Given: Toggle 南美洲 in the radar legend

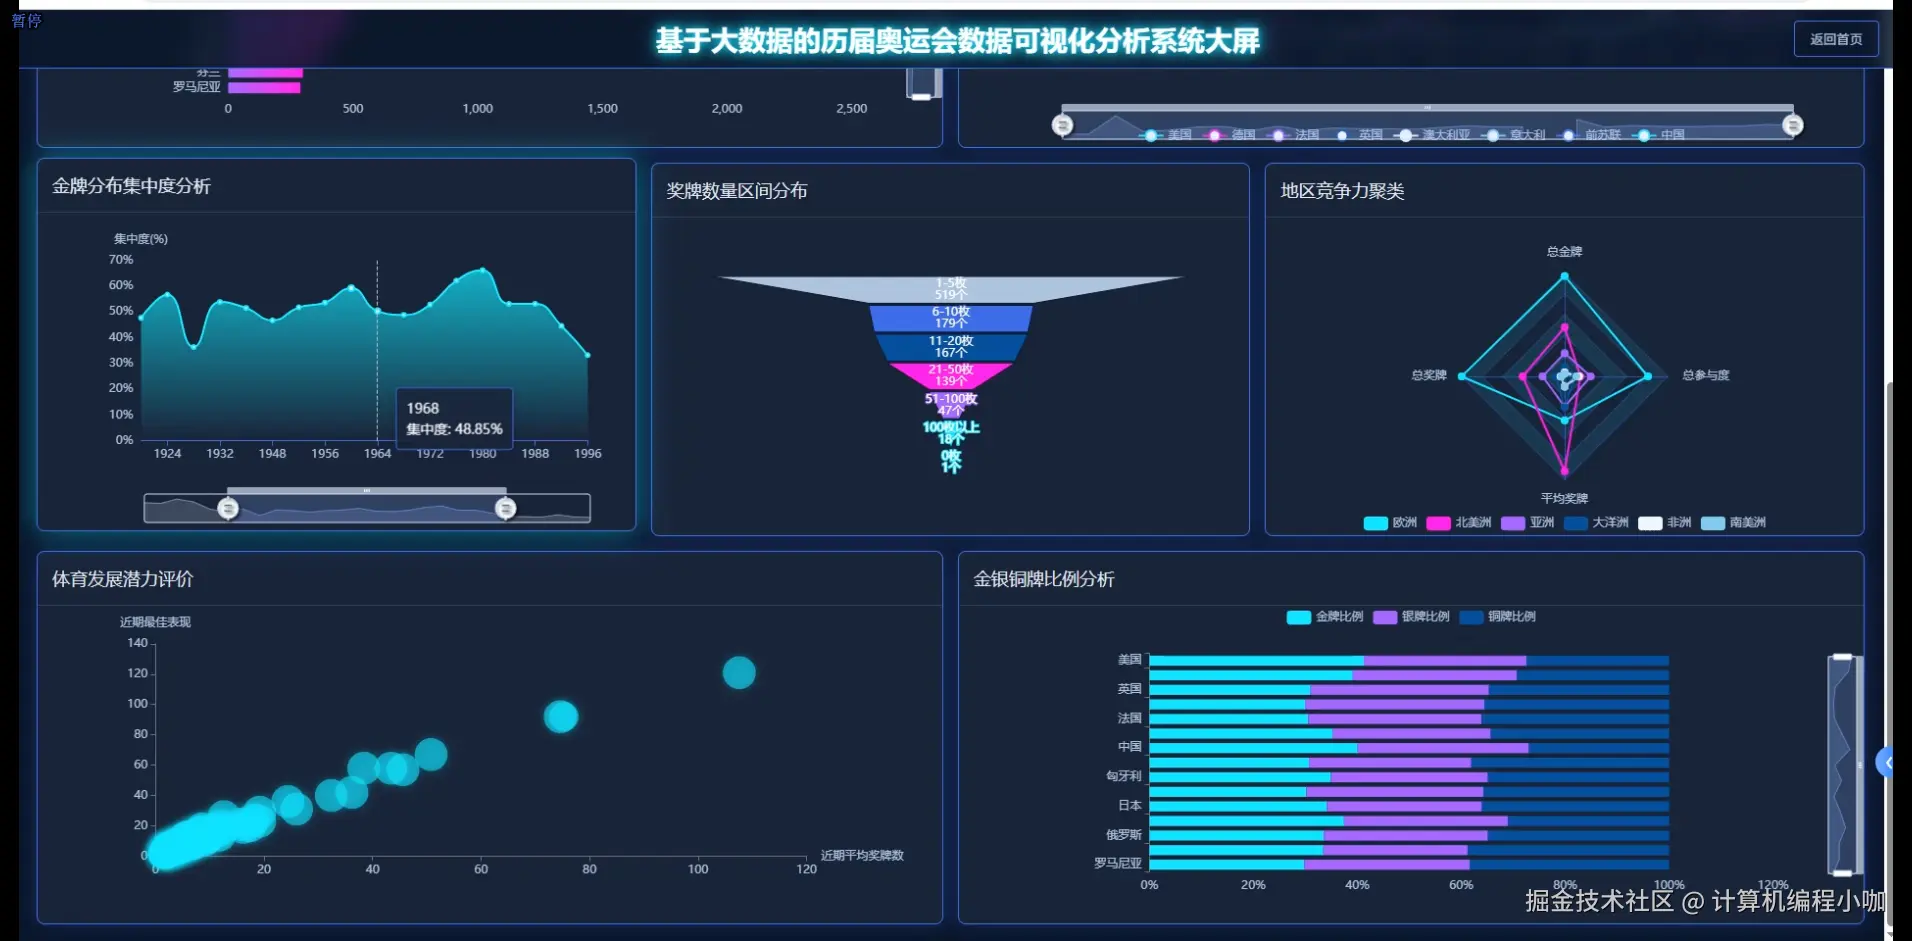Looking at the screenshot, I should point(1733,522).
